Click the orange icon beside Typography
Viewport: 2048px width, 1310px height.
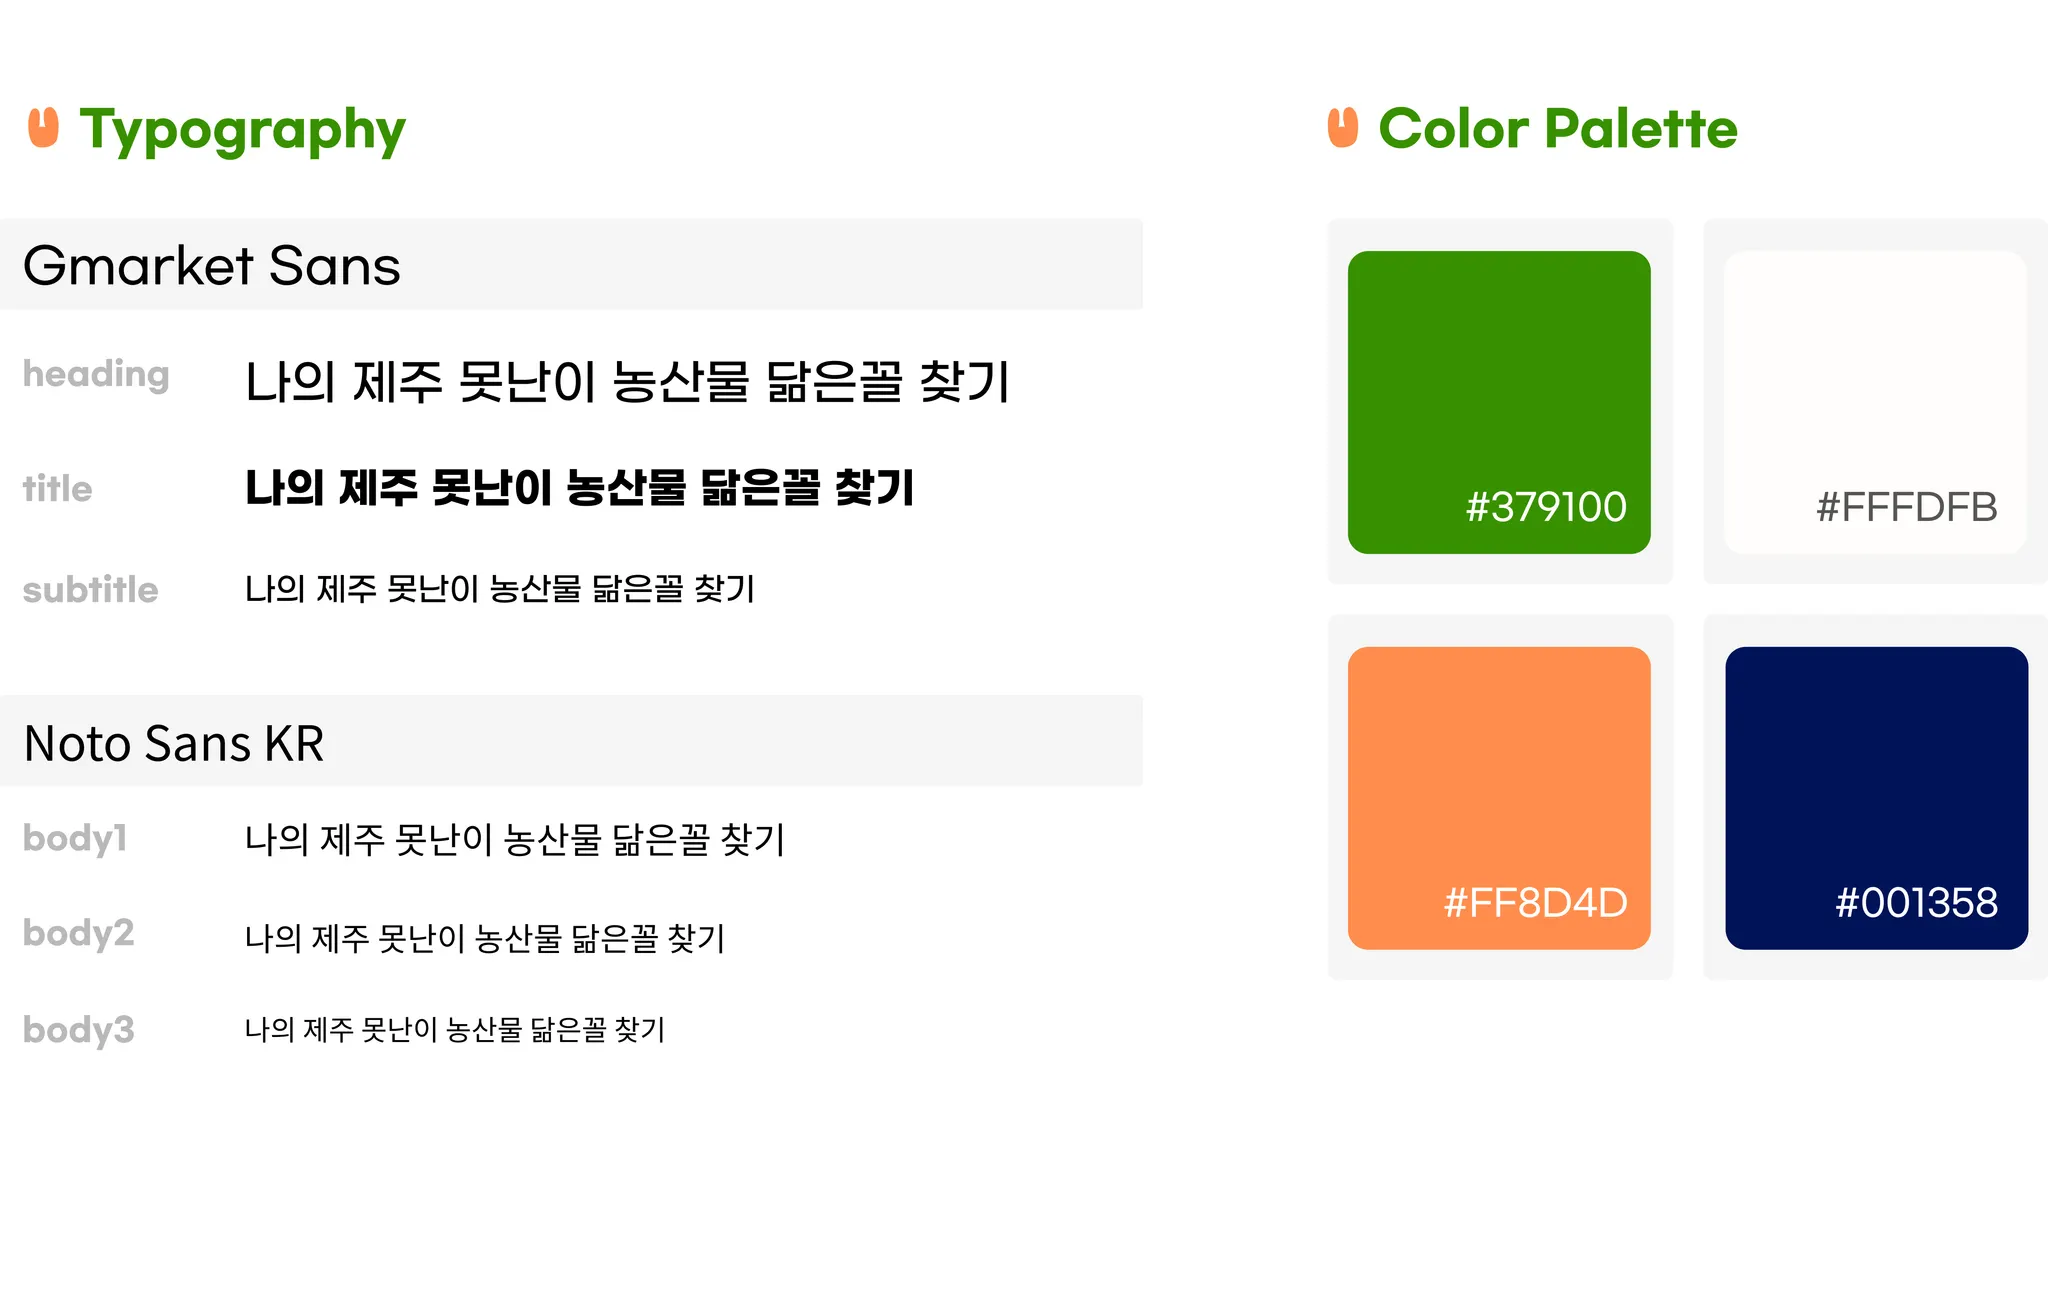[43, 127]
